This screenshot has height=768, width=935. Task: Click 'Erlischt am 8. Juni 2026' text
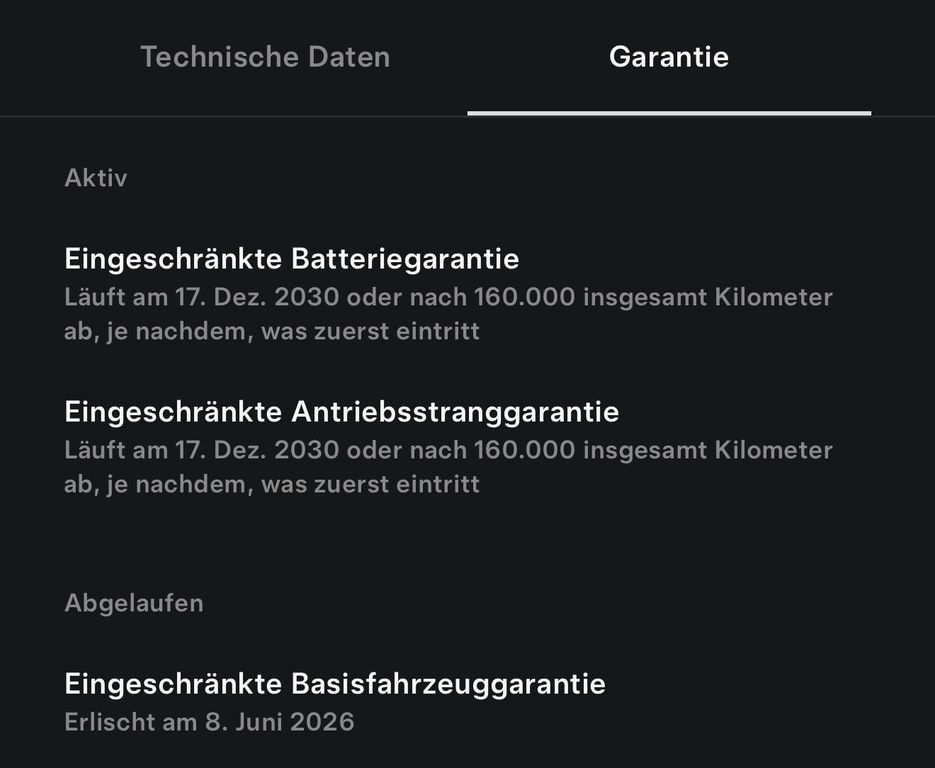click(209, 722)
